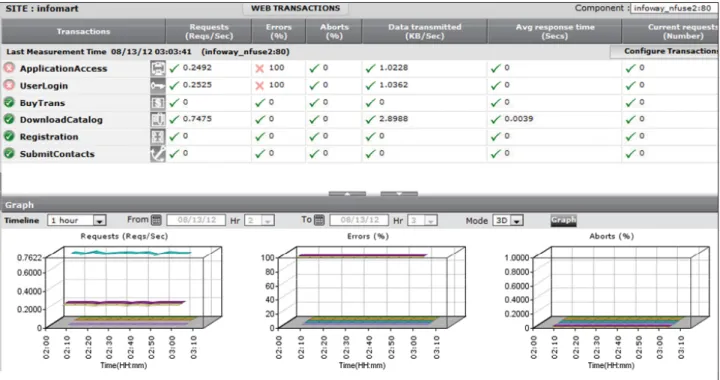
Task: Open the UserLogin transaction link
Action: click(x=44, y=86)
